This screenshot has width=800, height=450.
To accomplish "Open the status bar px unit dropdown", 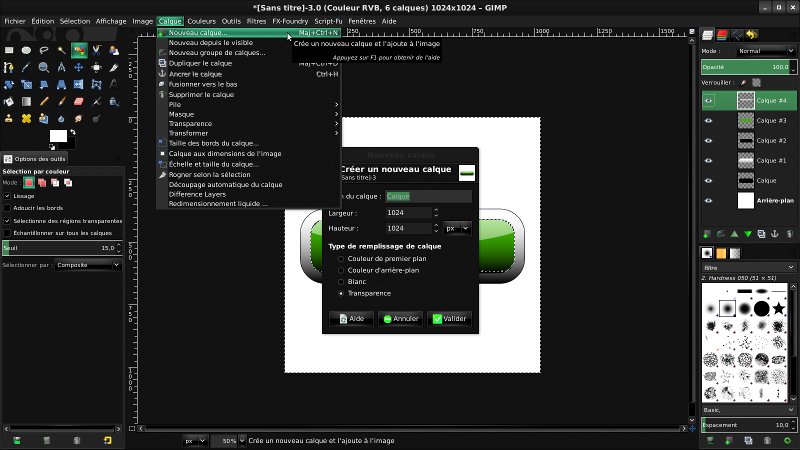I will pyautogui.click(x=195, y=441).
